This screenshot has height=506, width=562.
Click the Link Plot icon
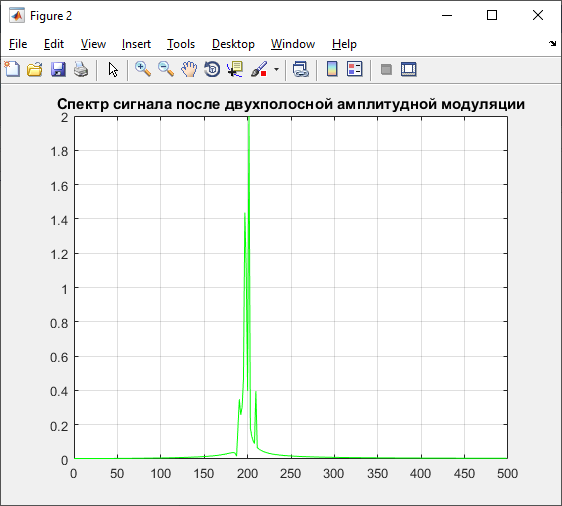point(300,69)
